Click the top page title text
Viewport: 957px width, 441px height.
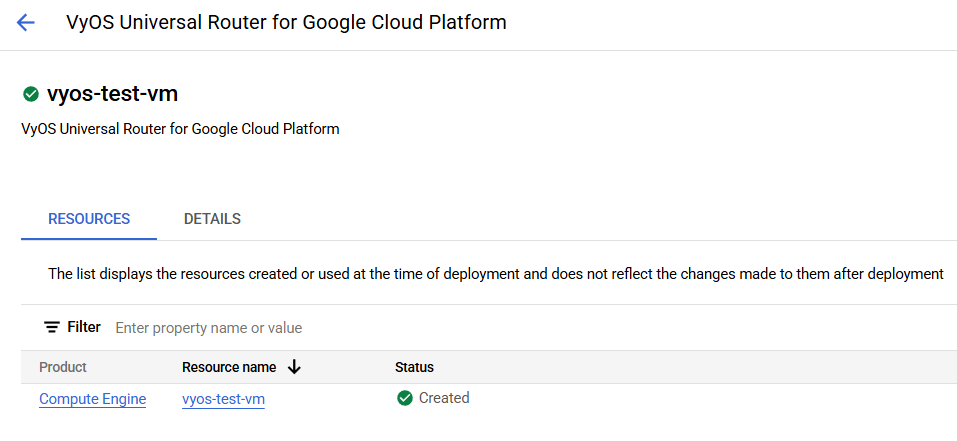coord(286,22)
